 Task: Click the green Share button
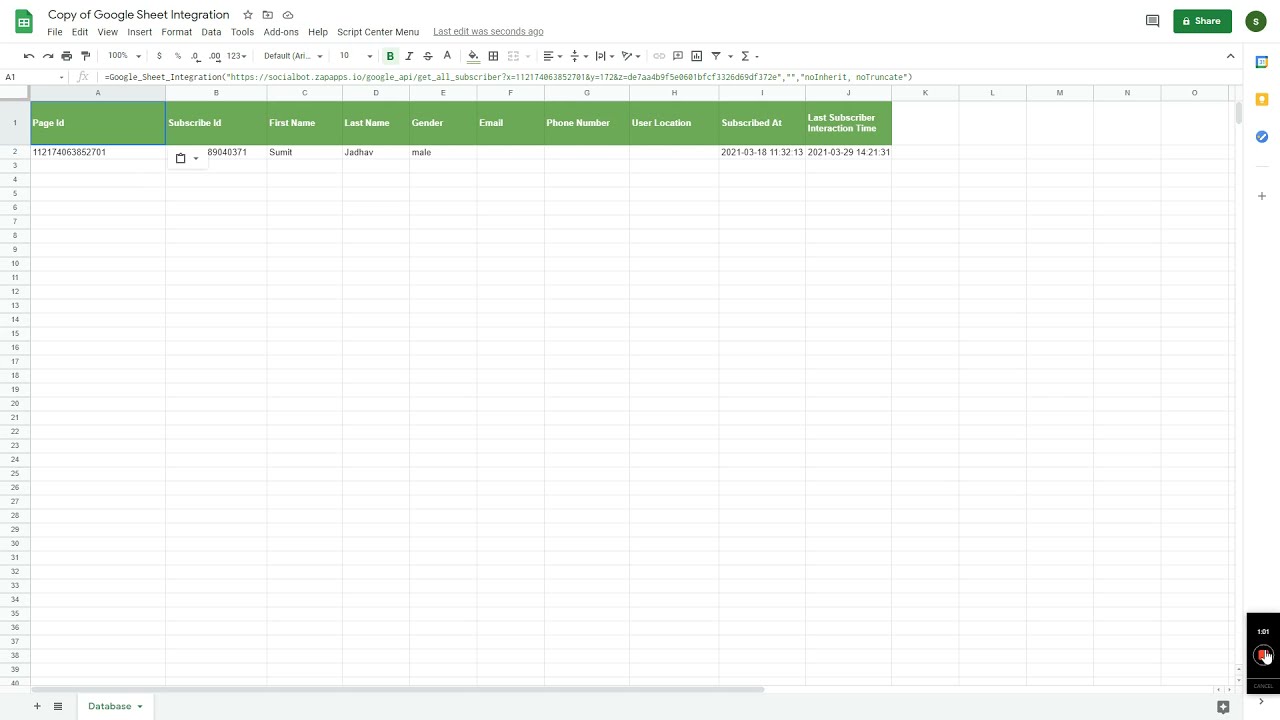[x=1202, y=21]
